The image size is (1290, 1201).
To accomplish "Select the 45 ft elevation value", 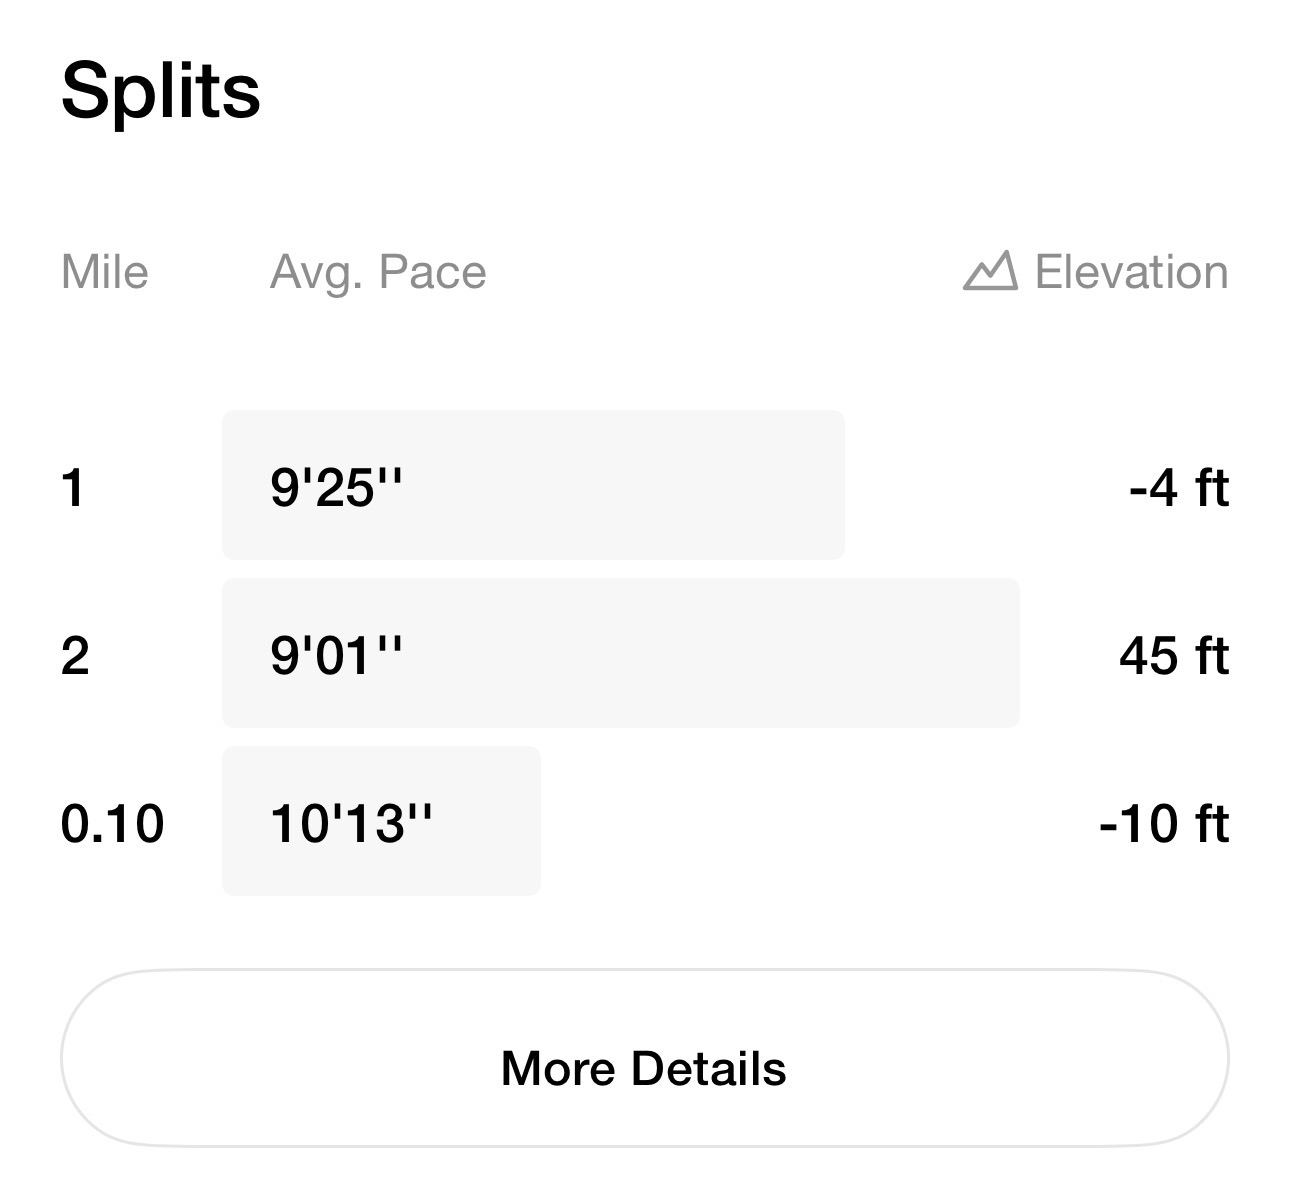I will coord(1173,656).
